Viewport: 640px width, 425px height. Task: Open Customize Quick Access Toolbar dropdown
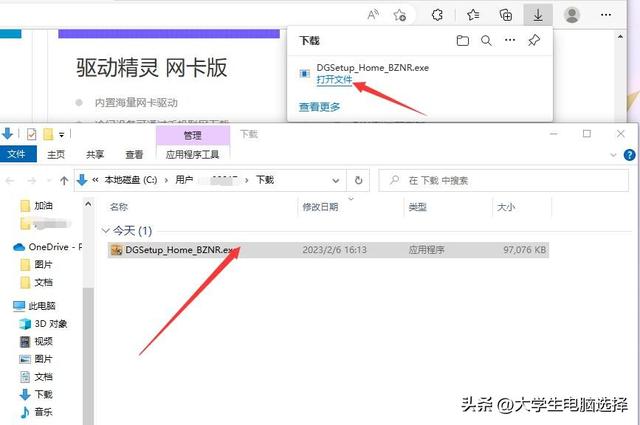point(61,134)
